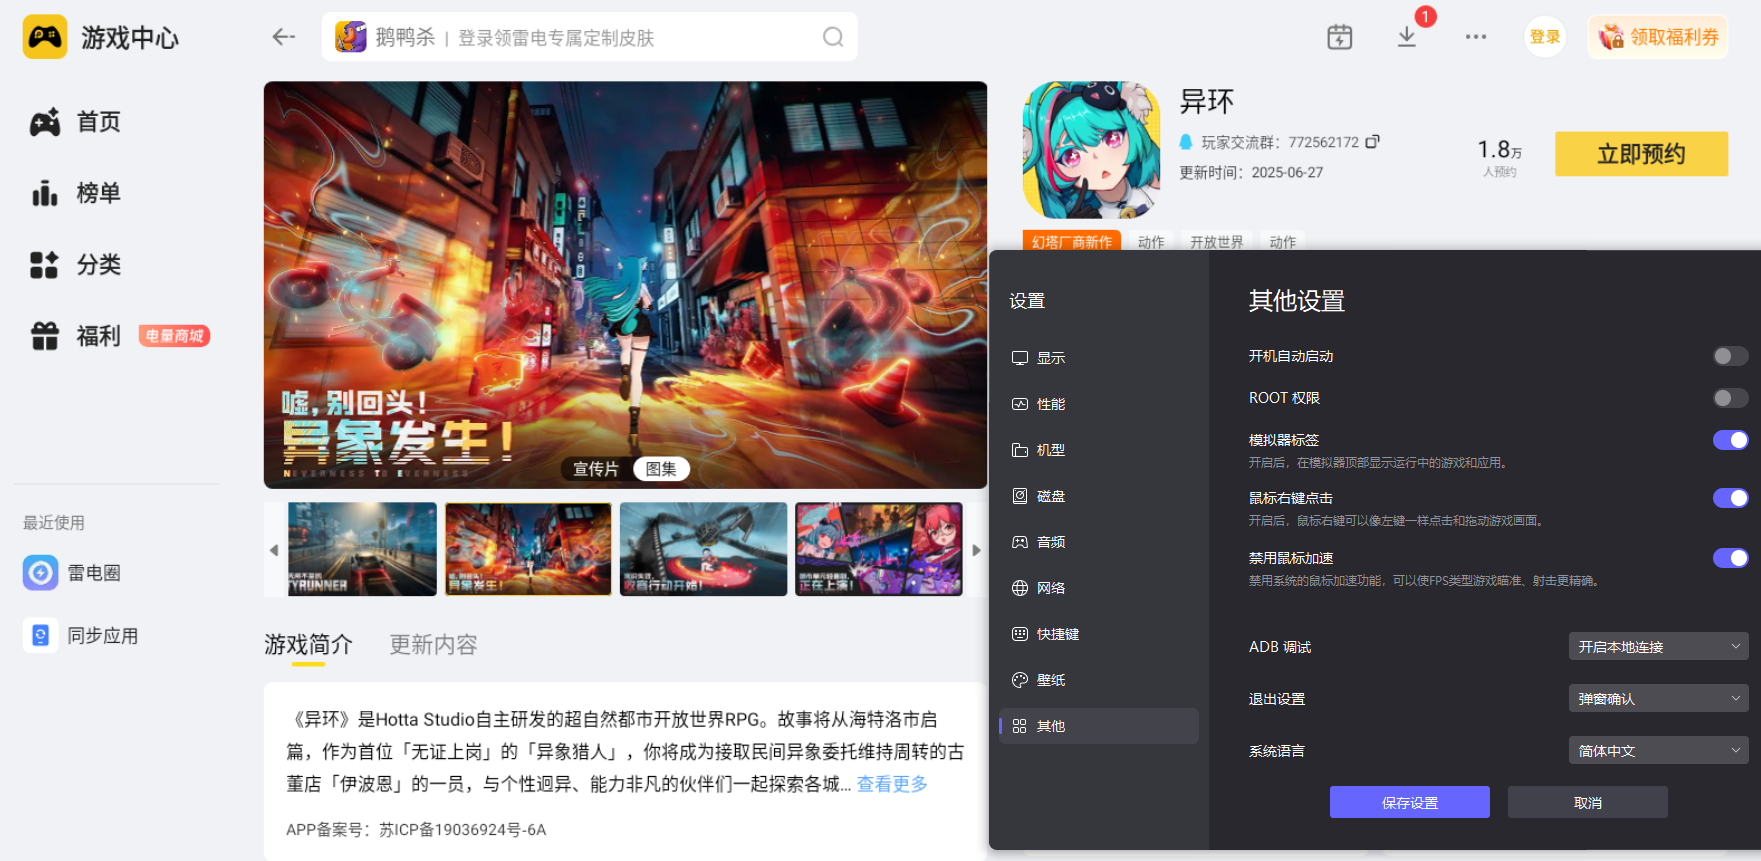Screen dimensions: 1761x861
Task: Click the 开放世界 tag
Action: pyautogui.click(x=1216, y=241)
